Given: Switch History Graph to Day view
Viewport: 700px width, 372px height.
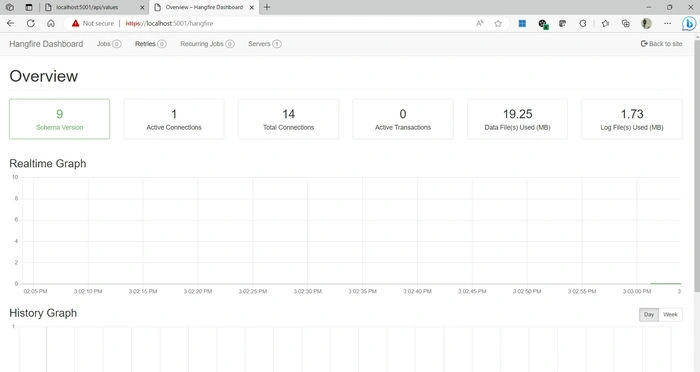Looking at the screenshot, I should click(x=649, y=314).
